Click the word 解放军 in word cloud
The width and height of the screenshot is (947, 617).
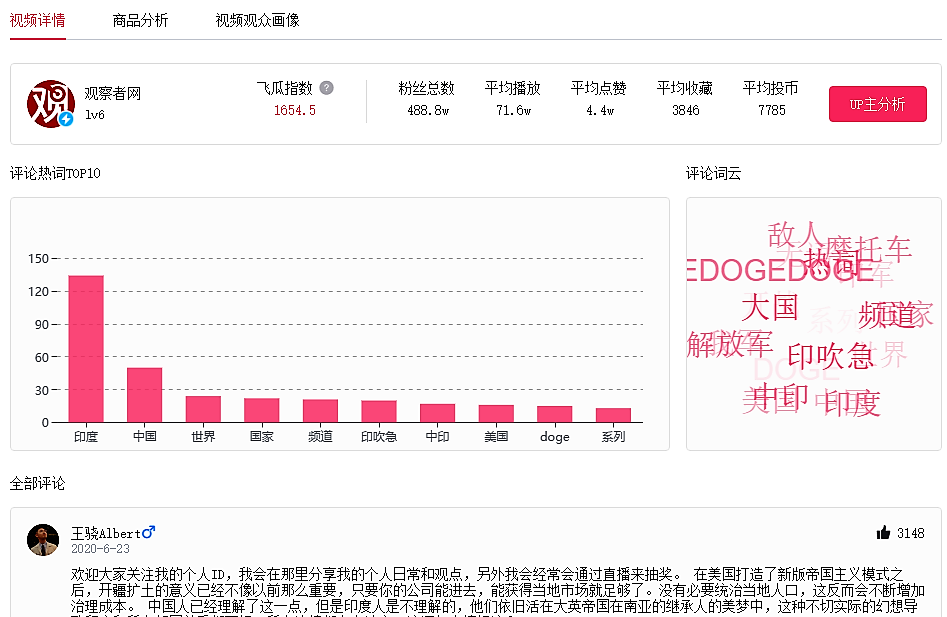[730, 345]
